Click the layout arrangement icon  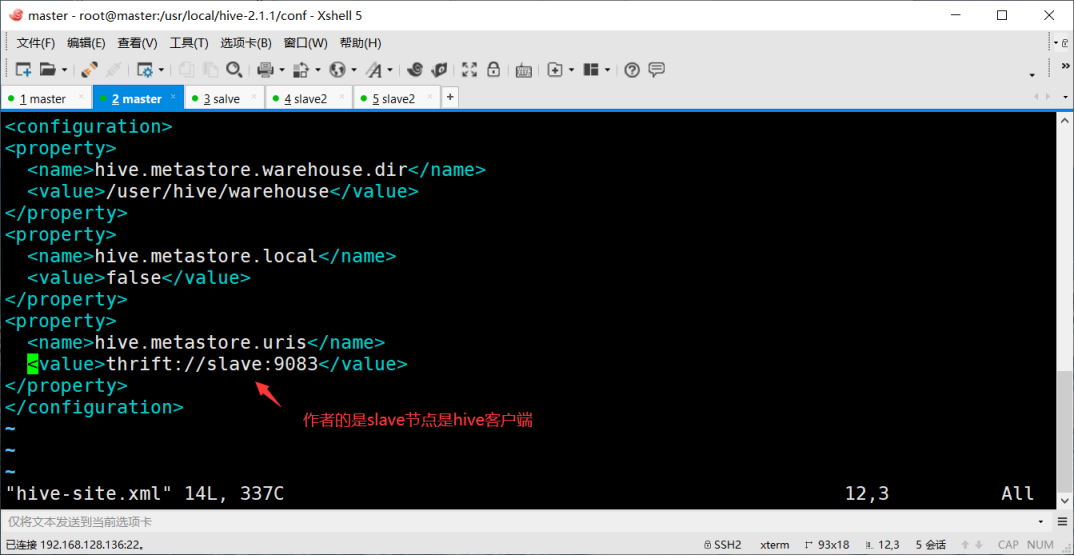[x=591, y=69]
